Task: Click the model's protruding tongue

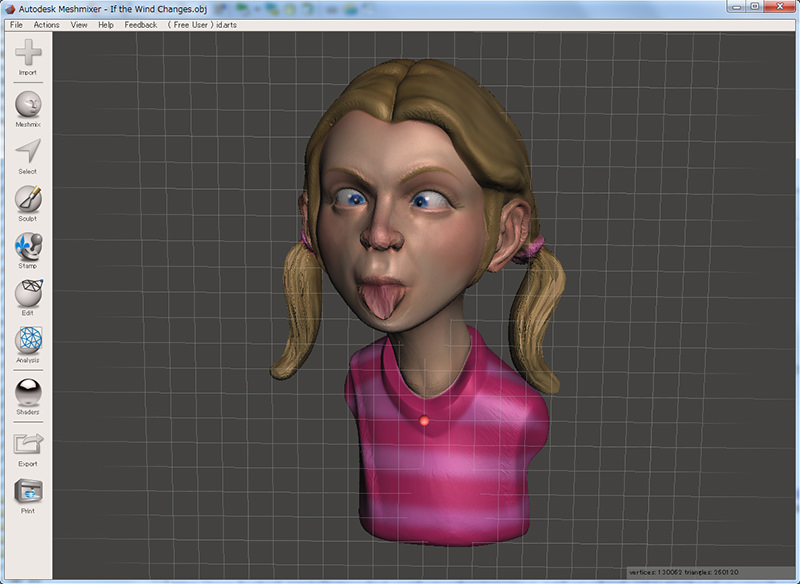Action: (x=383, y=300)
